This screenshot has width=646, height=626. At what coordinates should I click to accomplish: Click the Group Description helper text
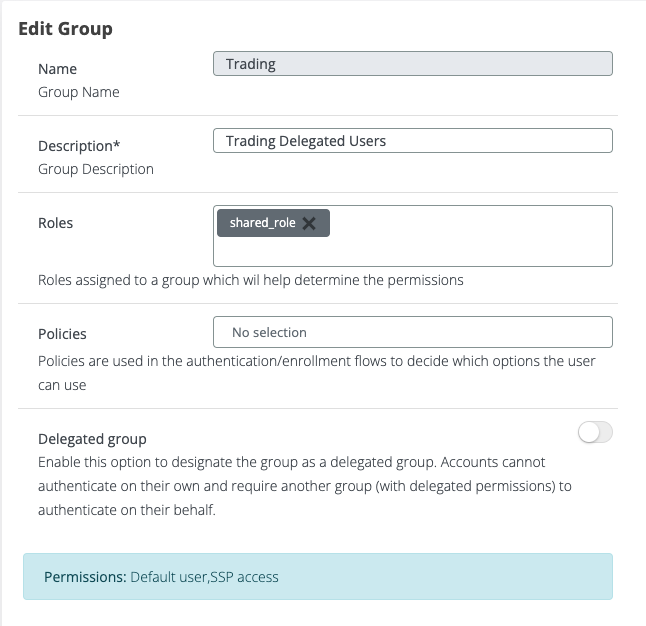95,169
